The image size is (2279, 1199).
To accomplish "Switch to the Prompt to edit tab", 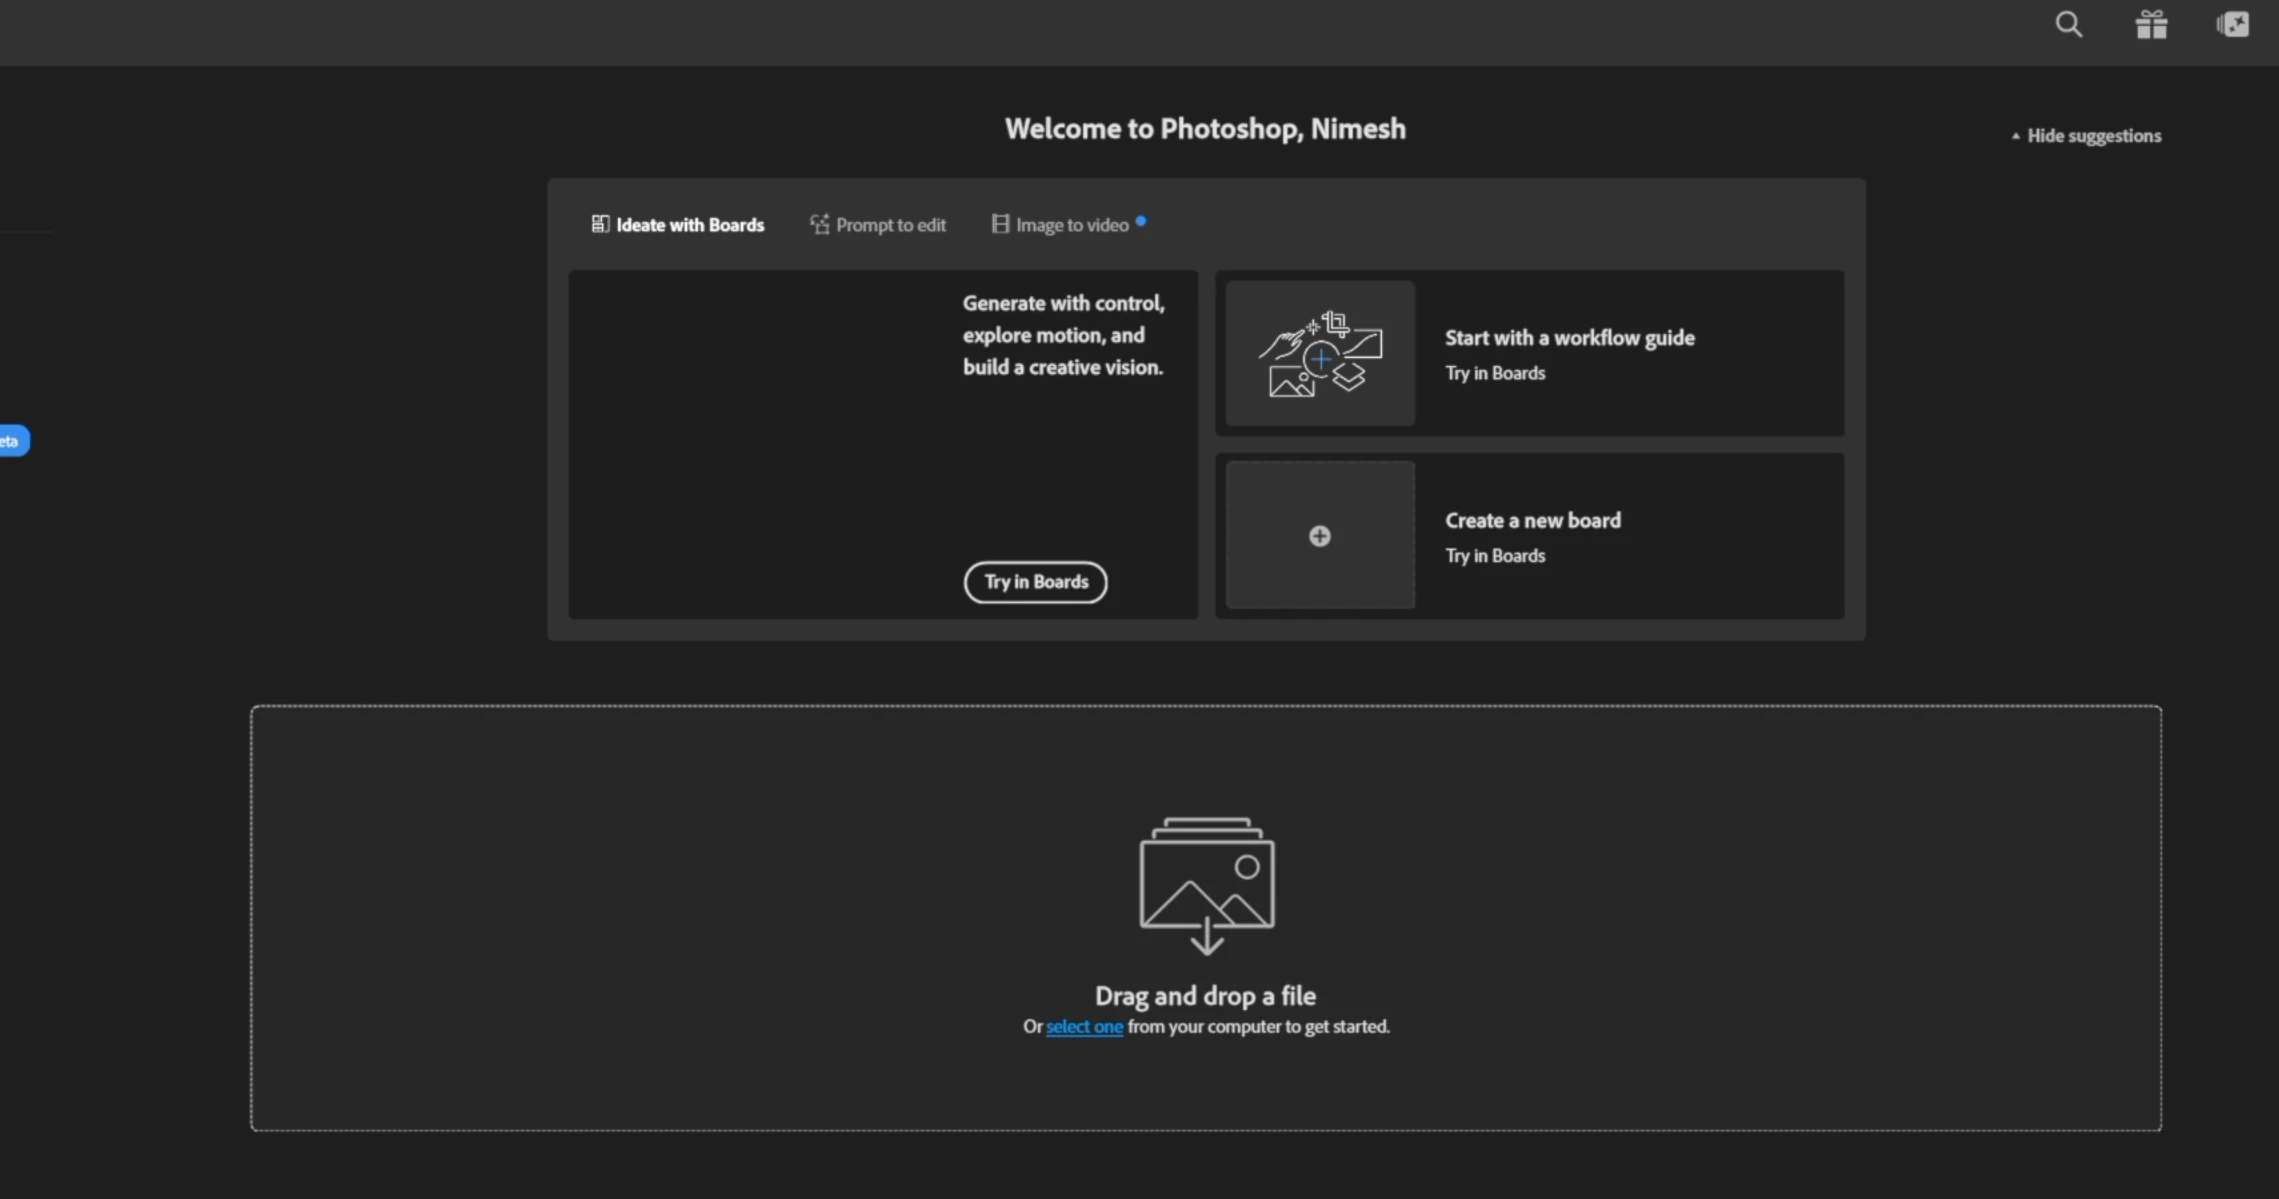I will pyautogui.click(x=878, y=225).
